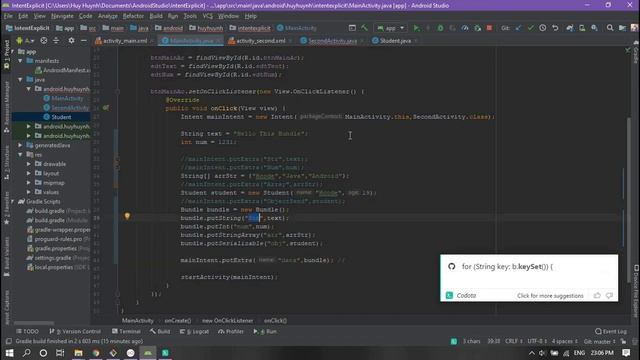Image resolution: width=640 pixels, height=360 pixels.
Task: Click UTF-8 encoding in status bar
Action: pyautogui.click(x=537, y=341)
